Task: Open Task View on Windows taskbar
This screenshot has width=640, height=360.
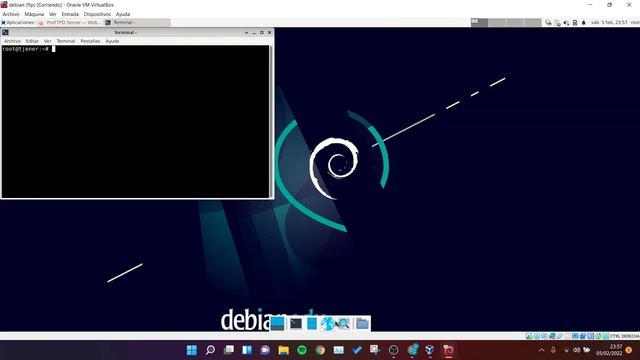Action: pos(229,350)
